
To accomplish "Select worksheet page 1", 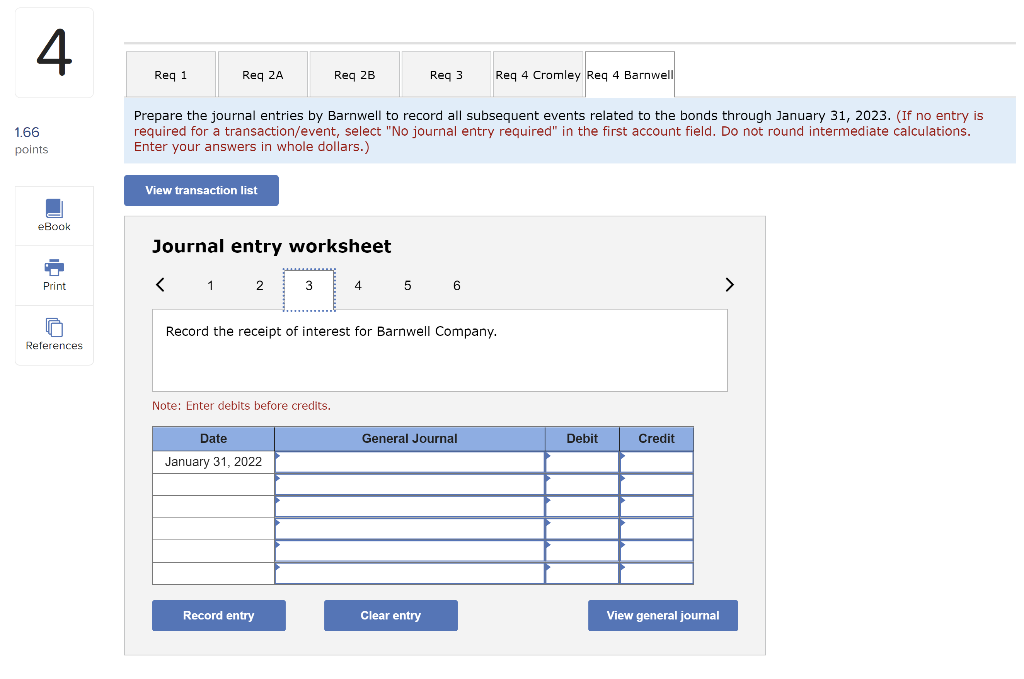I will pyautogui.click(x=210, y=285).
